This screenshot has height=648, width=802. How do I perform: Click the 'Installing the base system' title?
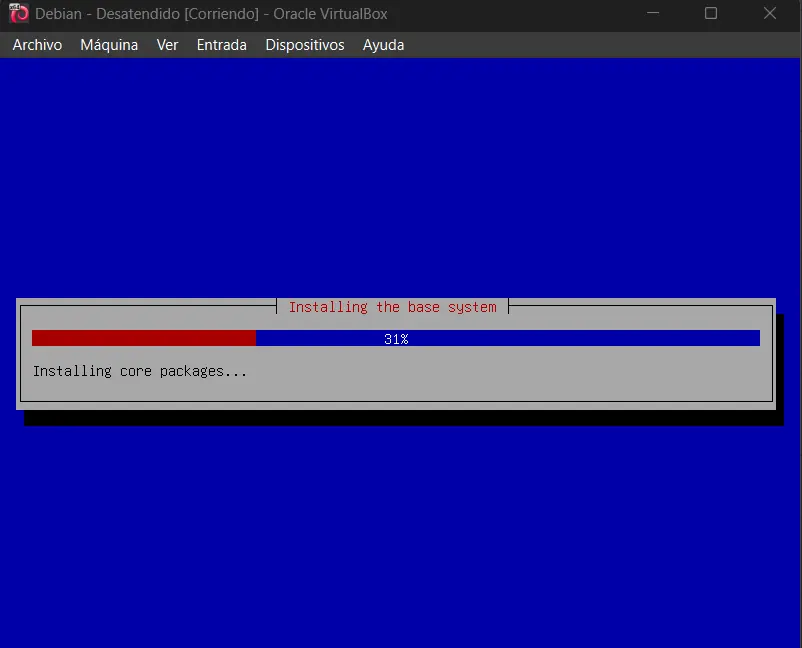(393, 307)
